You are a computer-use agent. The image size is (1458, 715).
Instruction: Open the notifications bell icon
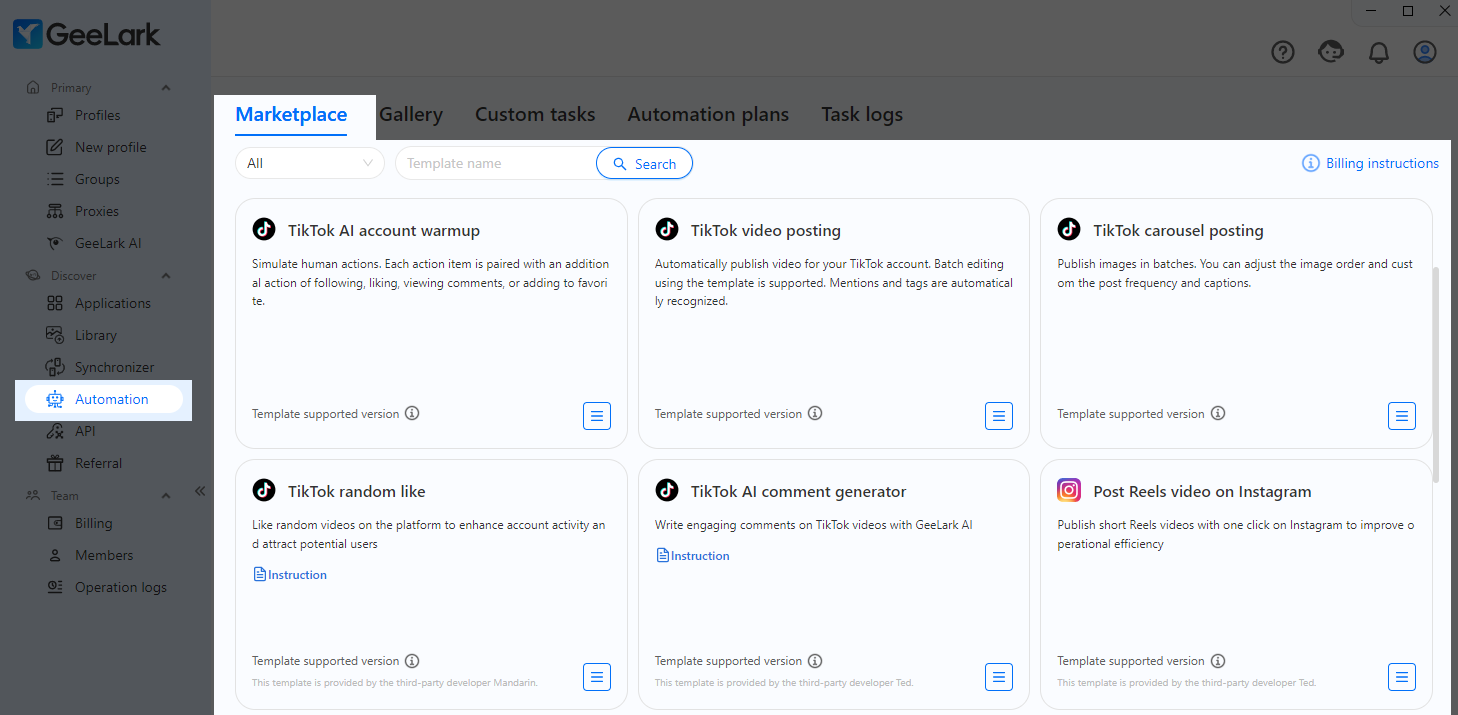pyautogui.click(x=1379, y=52)
